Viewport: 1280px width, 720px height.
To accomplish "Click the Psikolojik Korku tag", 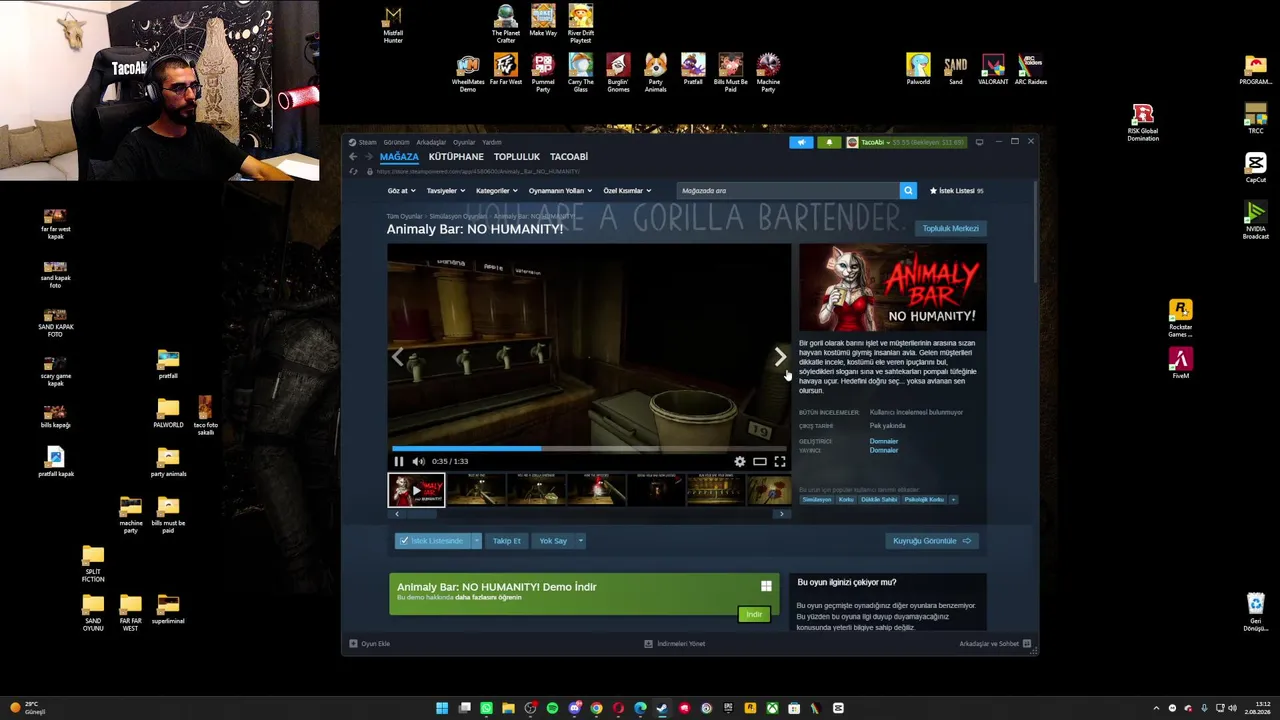I will coord(924,500).
